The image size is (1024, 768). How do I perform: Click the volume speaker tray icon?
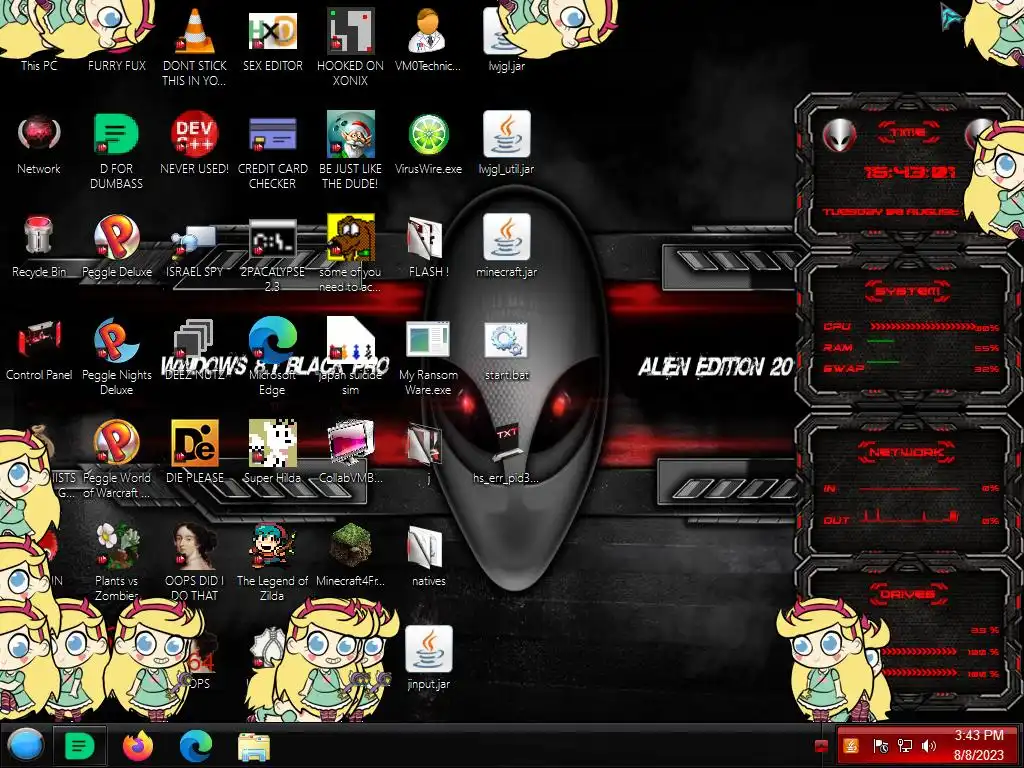(929, 746)
